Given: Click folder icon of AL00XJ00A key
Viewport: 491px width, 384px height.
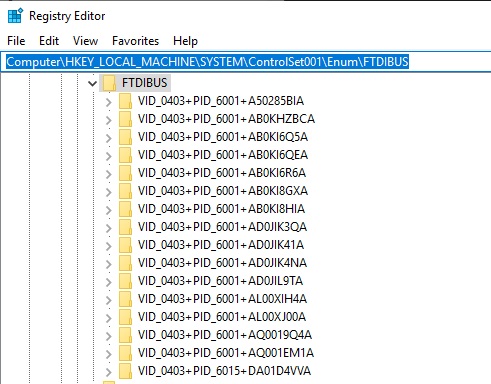Looking at the screenshot, I should click(125, 317).
